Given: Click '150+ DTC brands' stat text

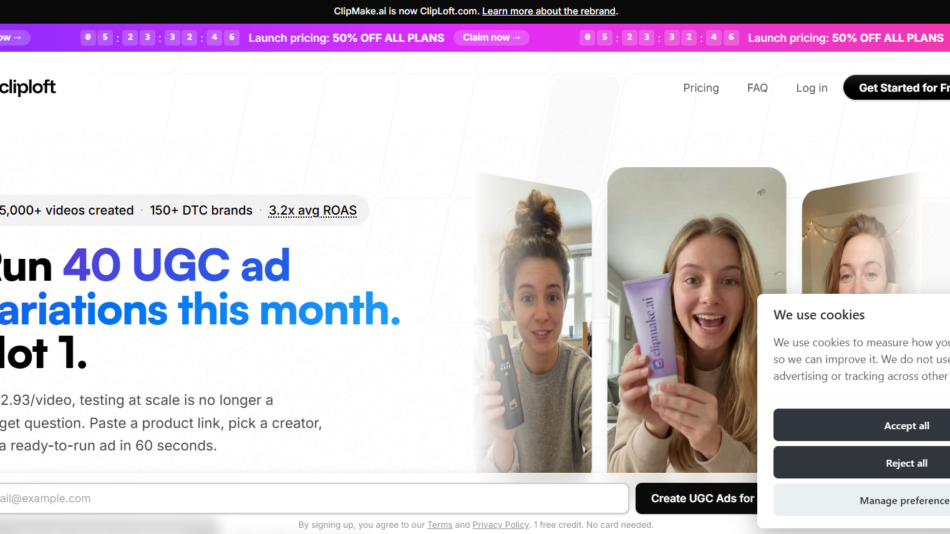Looking at the screenshot, I should pyautogui.click(x=201, y=210).
